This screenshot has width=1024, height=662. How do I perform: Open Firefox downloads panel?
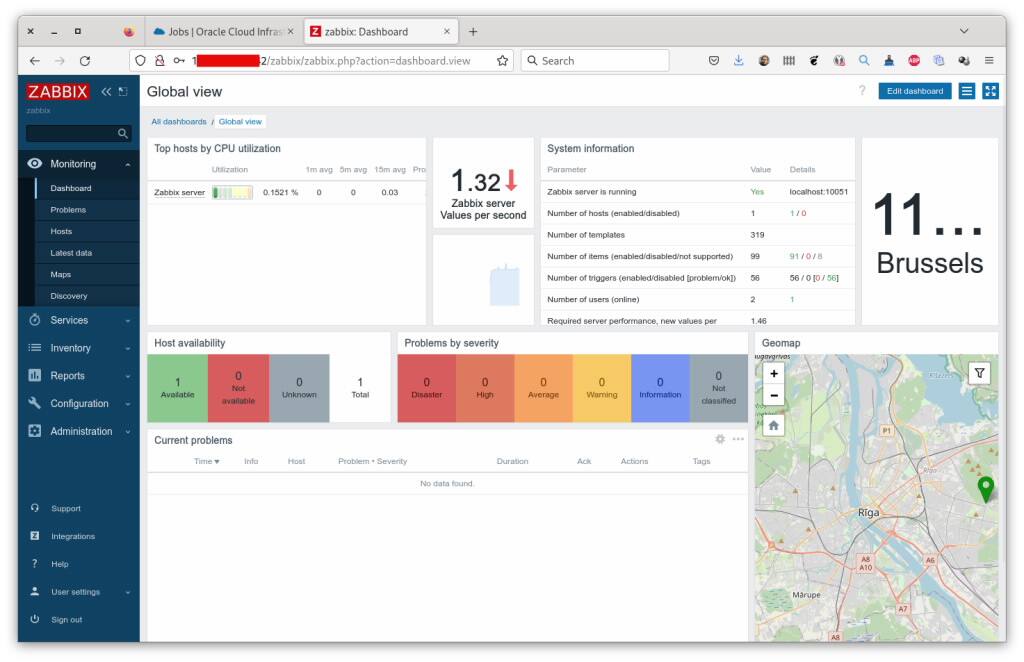pos(739,61)
